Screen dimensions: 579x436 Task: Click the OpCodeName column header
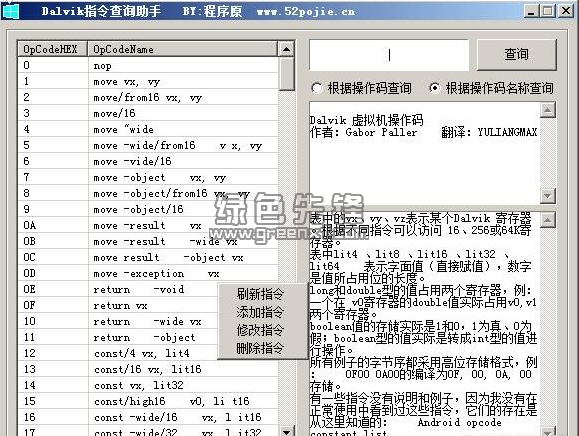click(x=183, y=49)
